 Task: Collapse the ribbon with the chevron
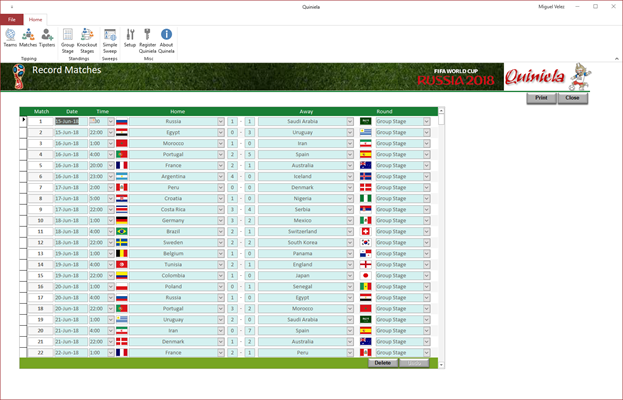(617, 59)
